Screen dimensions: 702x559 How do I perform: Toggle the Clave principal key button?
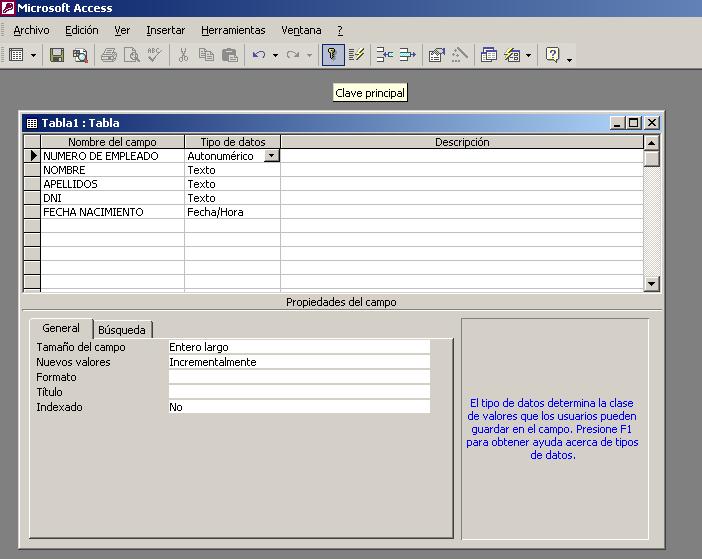(333, 55)
